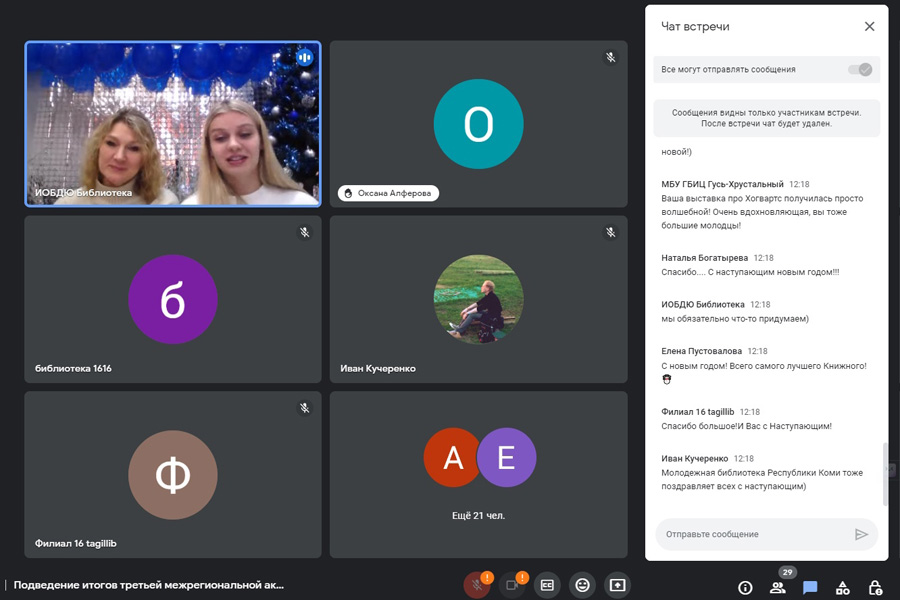Screen dimensions: 900x600
Task: Close the 'Чат встречи' panel
Action: pos(869,27)
